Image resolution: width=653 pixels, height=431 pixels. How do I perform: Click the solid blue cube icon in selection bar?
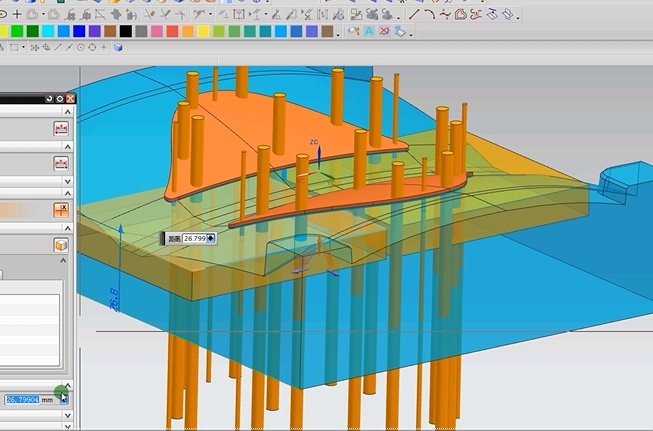pyautogui.click(x=118, y=47)
